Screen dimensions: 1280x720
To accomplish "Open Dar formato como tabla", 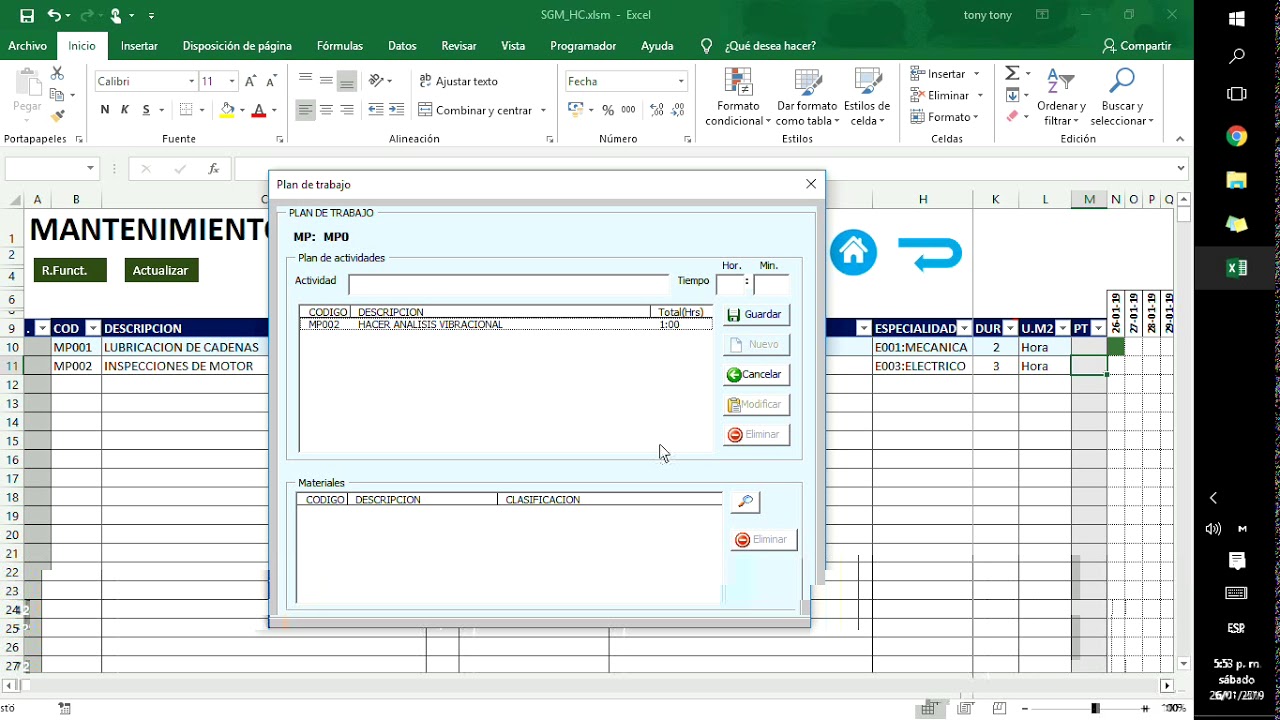I will click(x=807, y=97).
